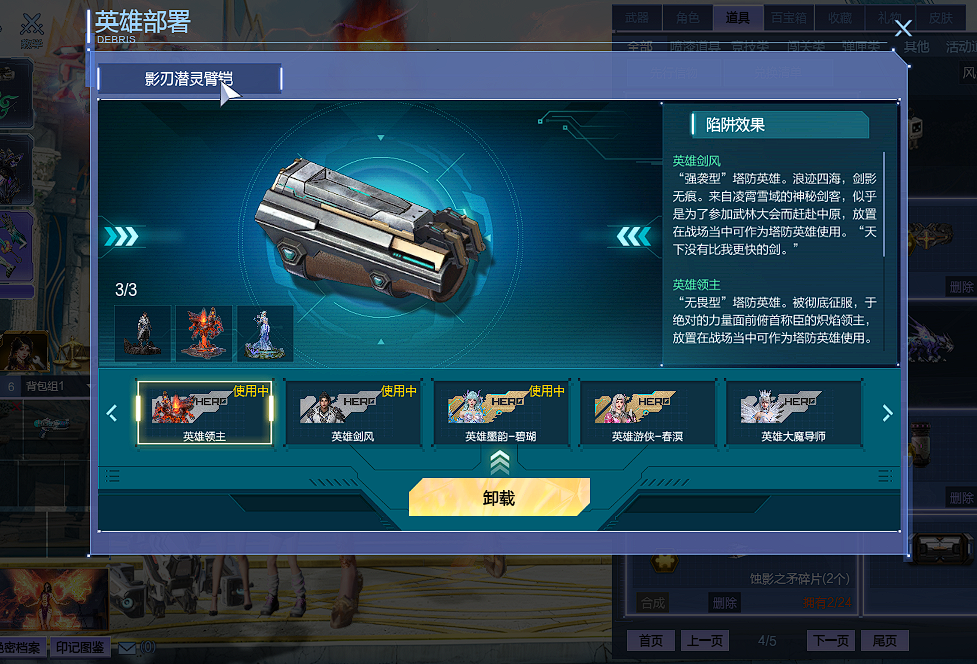Click the 卸载 unload button

(x=499, y=498)
